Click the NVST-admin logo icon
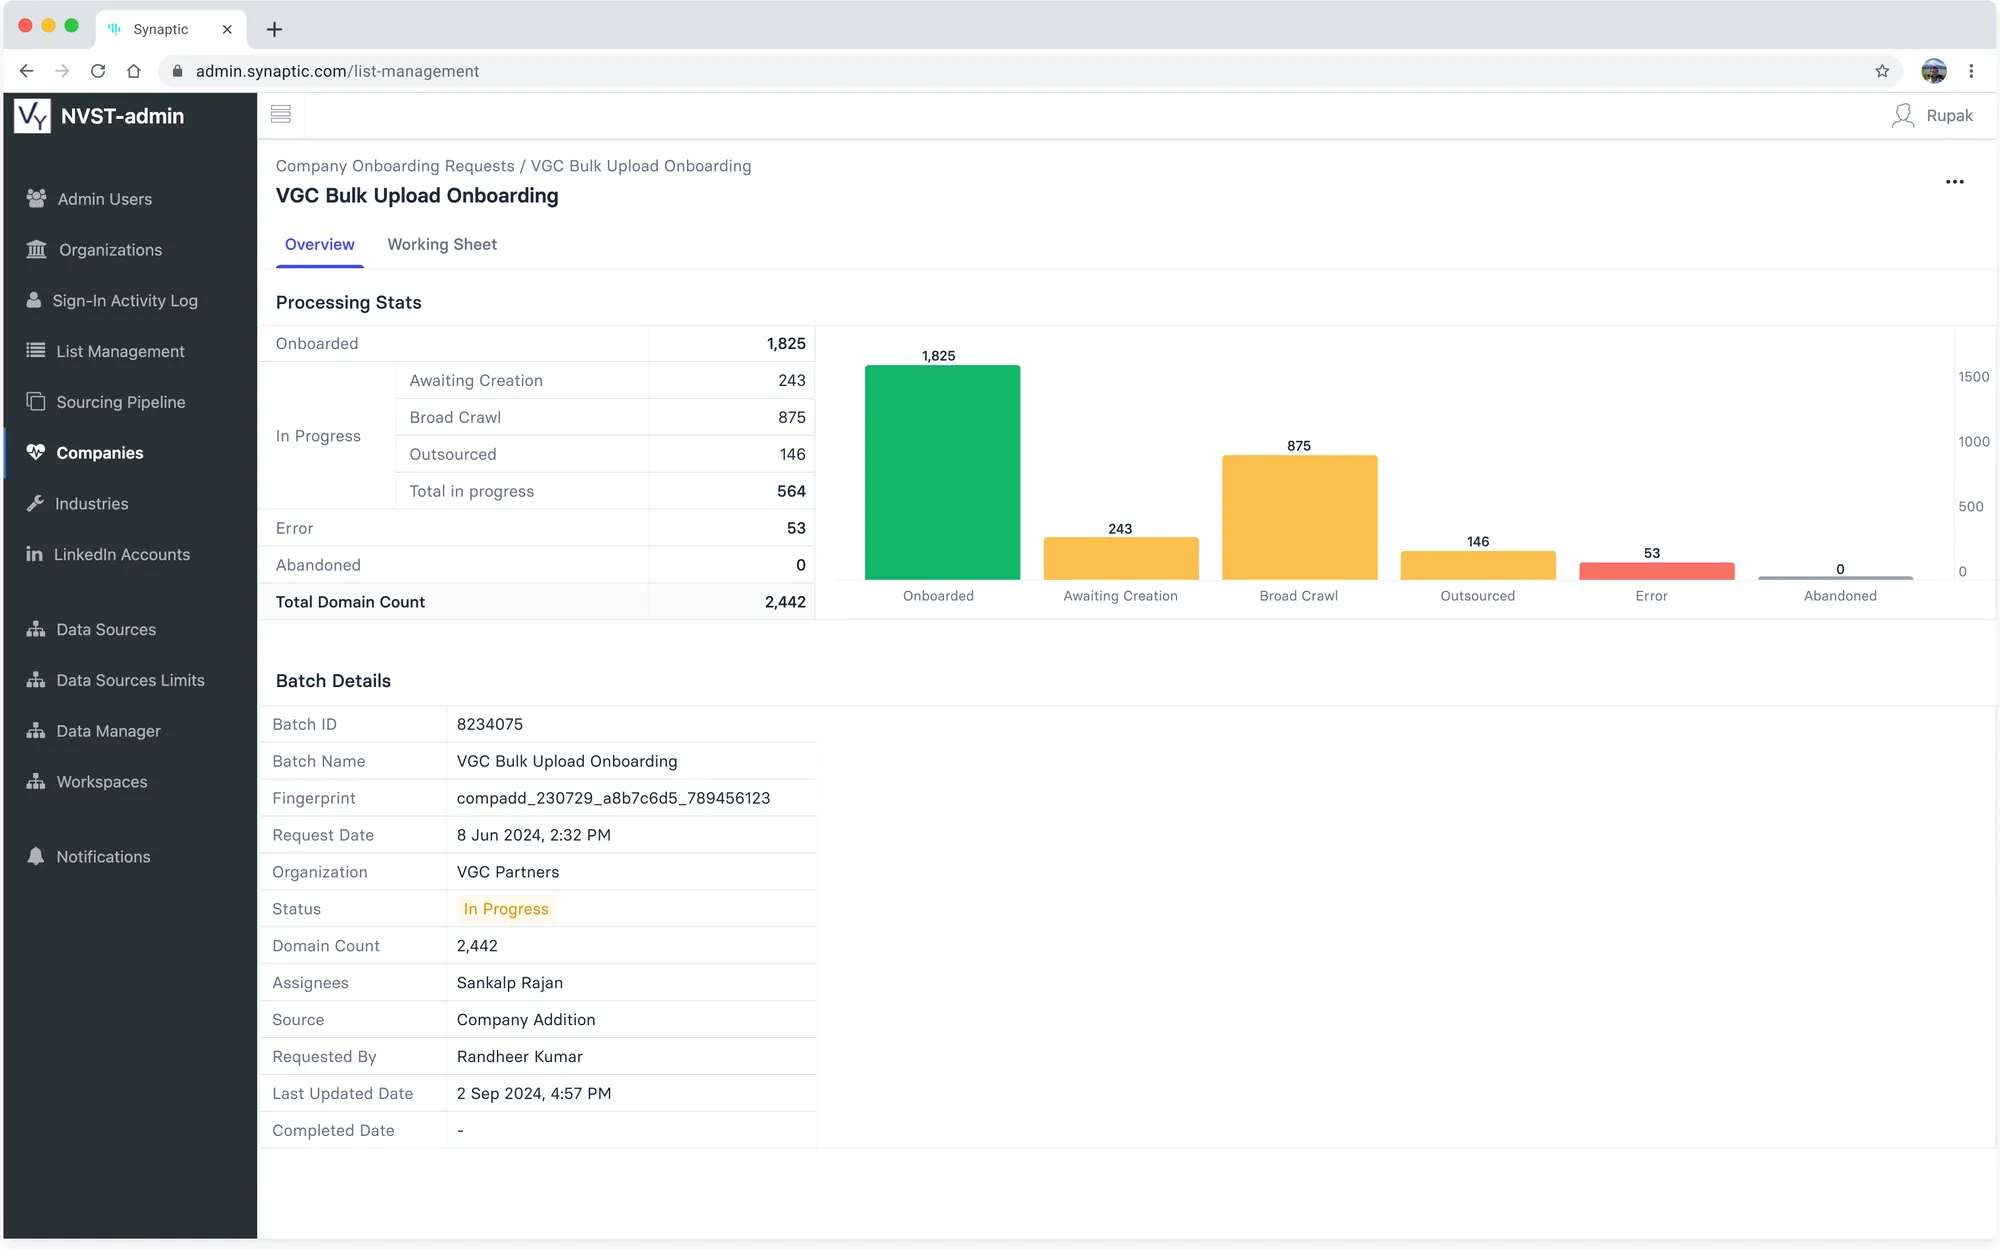Screen dimensions: 2000x1249 (32, 116)
